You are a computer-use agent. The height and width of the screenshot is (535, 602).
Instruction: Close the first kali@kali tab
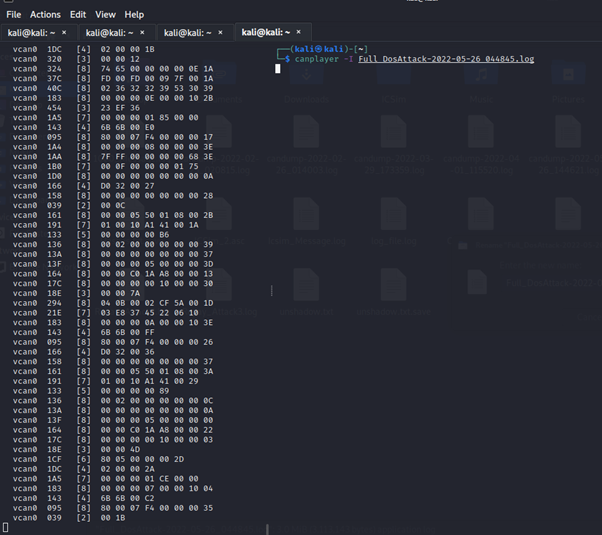tap(64, 33)
